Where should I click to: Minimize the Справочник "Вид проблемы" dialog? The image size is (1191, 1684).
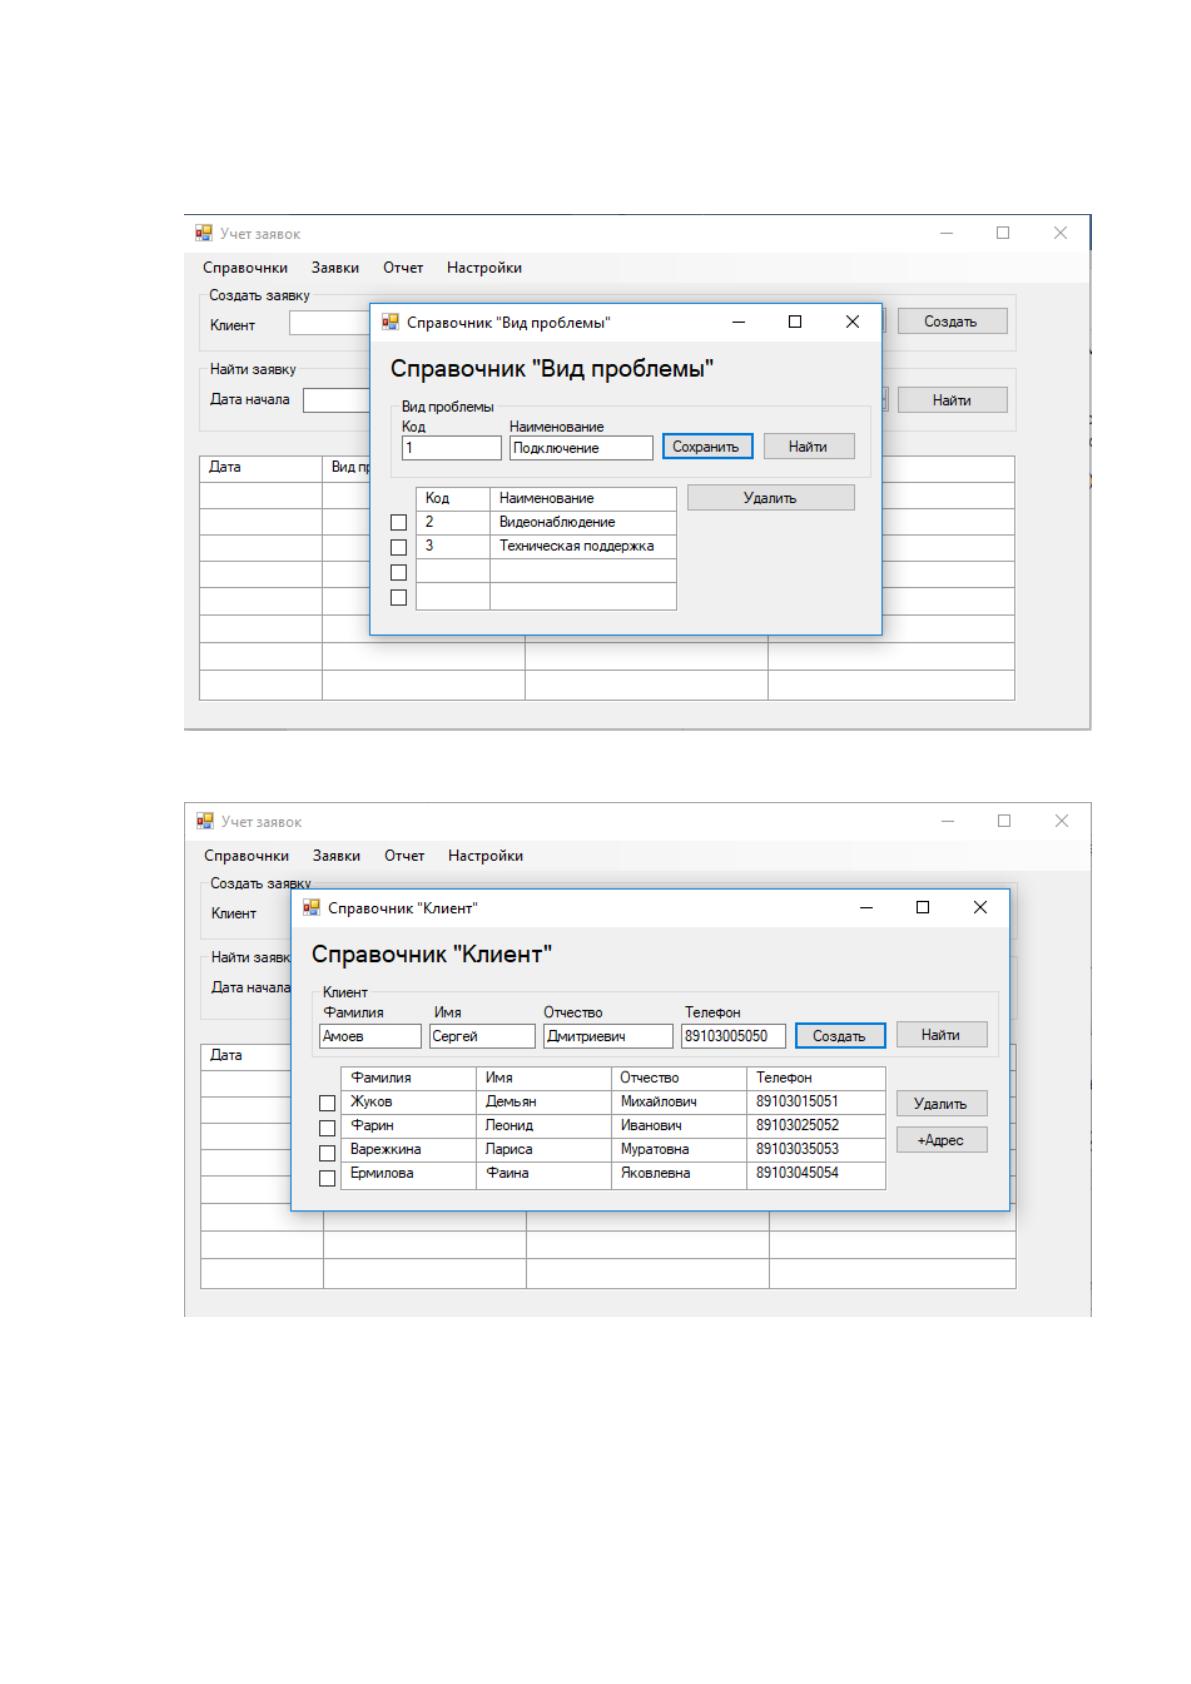(x=739, y=322)
